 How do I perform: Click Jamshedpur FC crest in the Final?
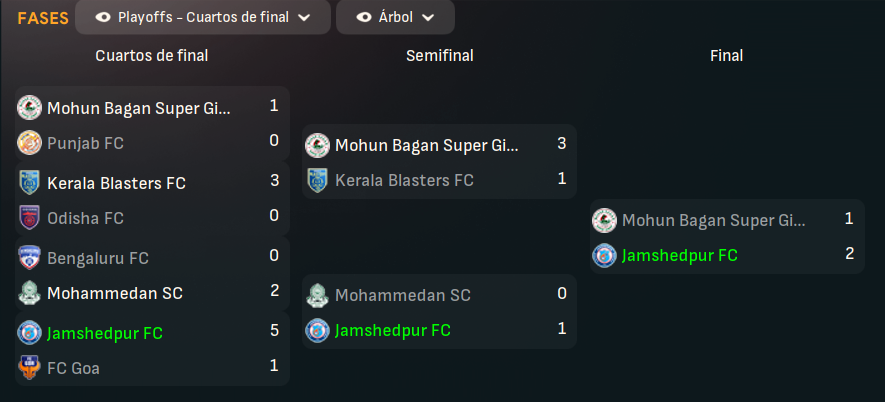coord(604,255)
